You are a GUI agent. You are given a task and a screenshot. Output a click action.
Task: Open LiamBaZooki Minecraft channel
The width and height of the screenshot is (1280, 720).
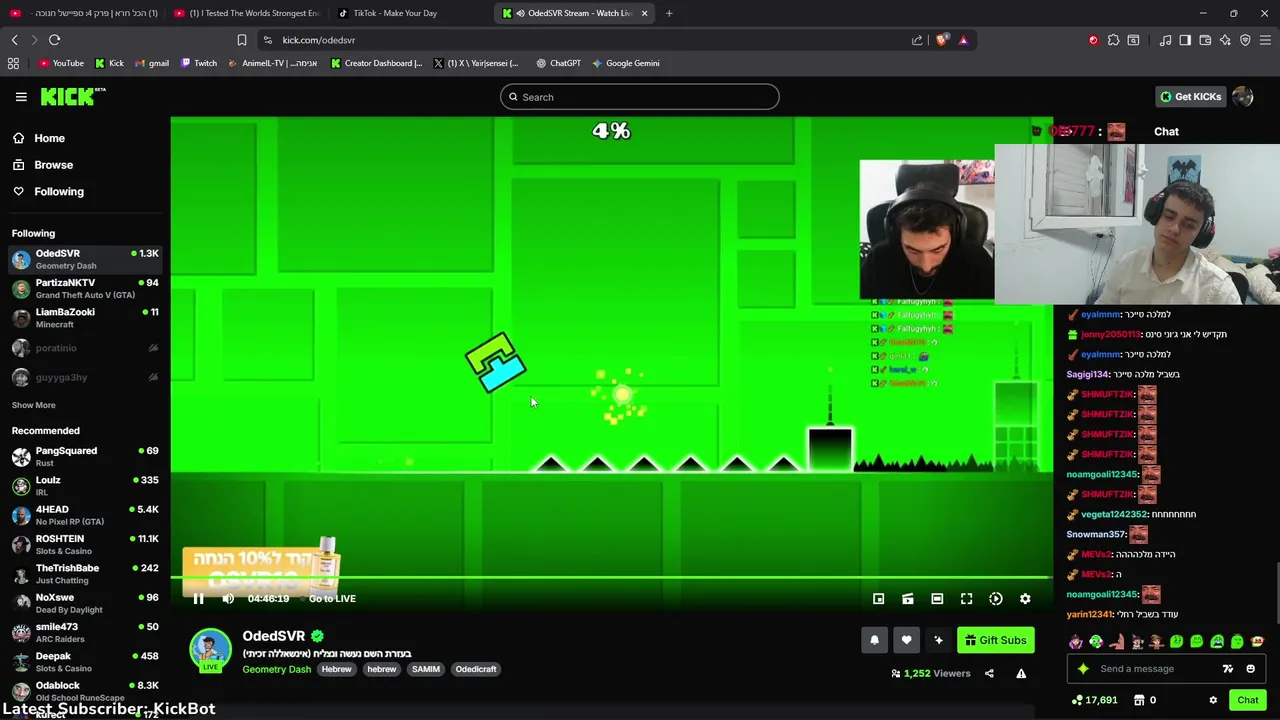click(85, 318)
